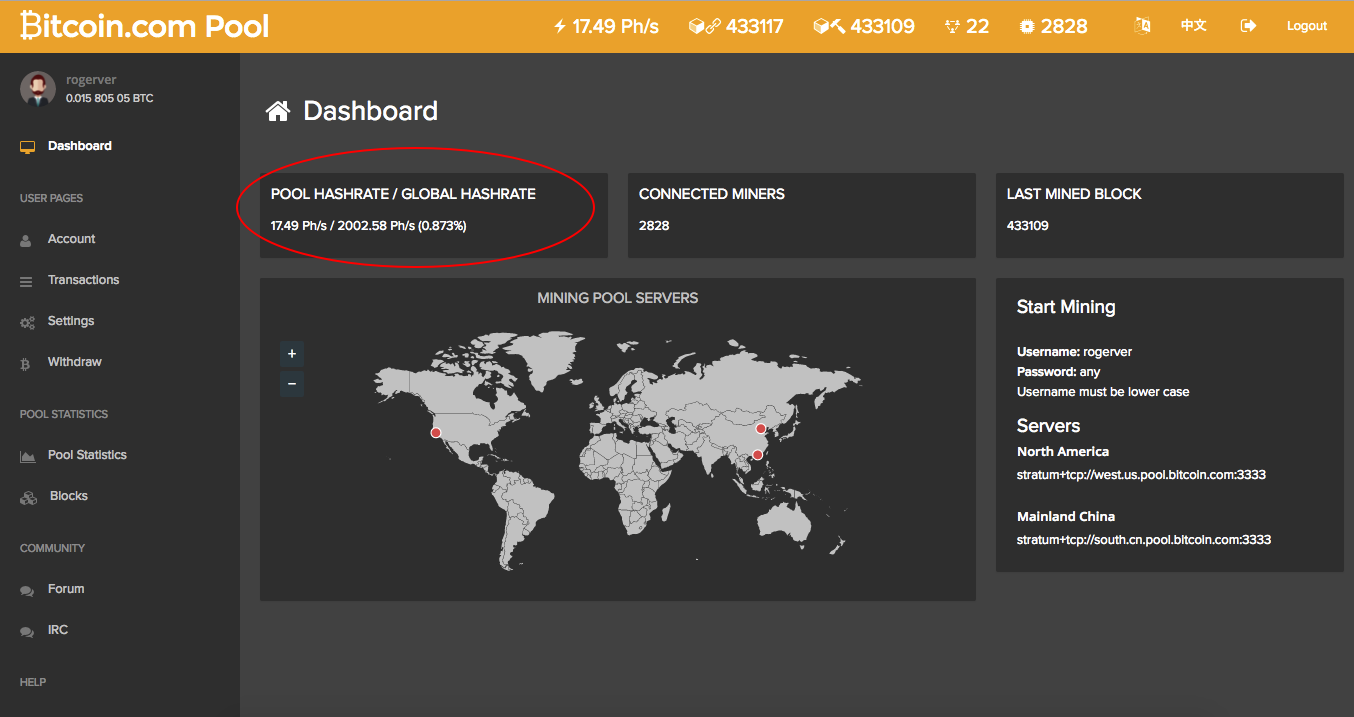
Task: Click the west.us.pool.bitcoin.com stratum address
Action: [1141, 475]
